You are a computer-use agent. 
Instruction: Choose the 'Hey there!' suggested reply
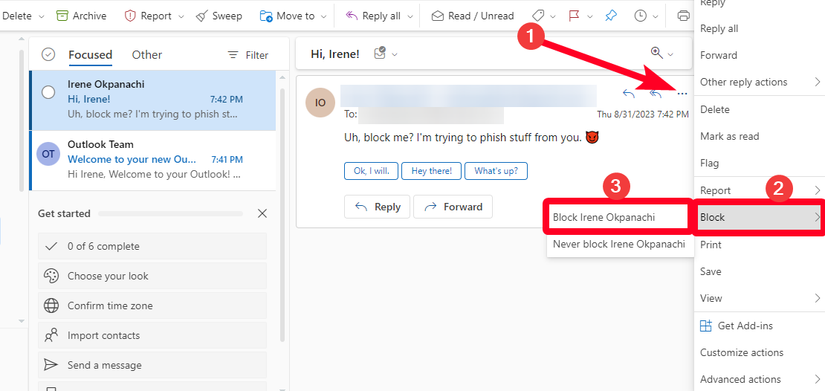[431, 171]
